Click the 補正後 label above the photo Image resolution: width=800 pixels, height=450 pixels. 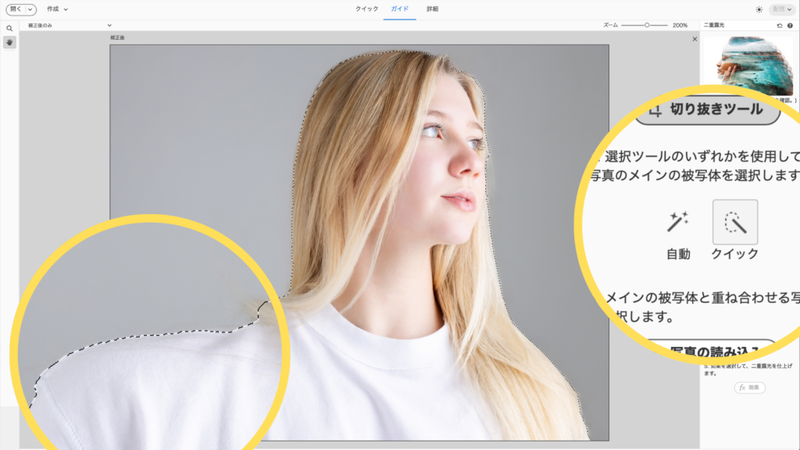click(x=117, y=38)
